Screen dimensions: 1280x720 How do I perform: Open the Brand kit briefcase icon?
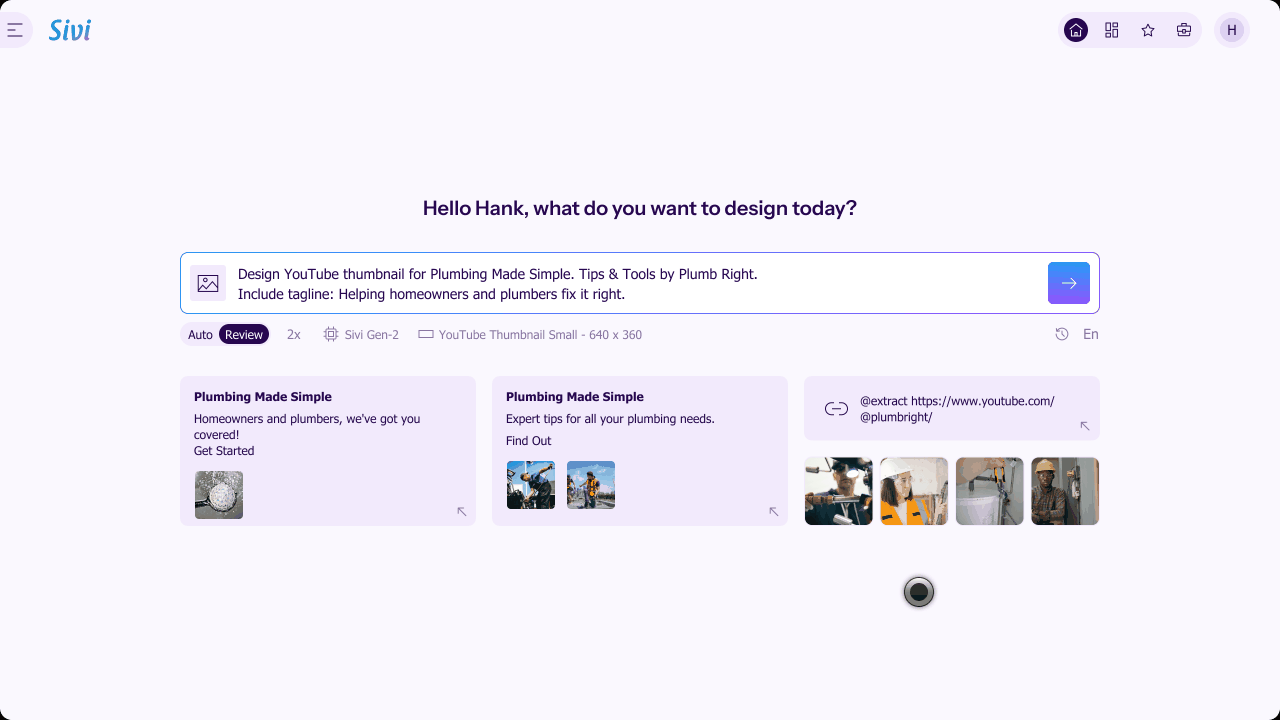tap(1183, 30)
